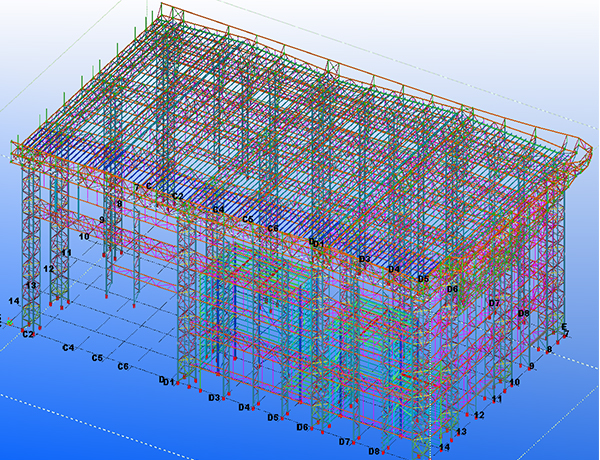The width and height of the screenshot is (600, 460).
Task: Click grid label C2 at the base corner
Action: pos(28,334)
